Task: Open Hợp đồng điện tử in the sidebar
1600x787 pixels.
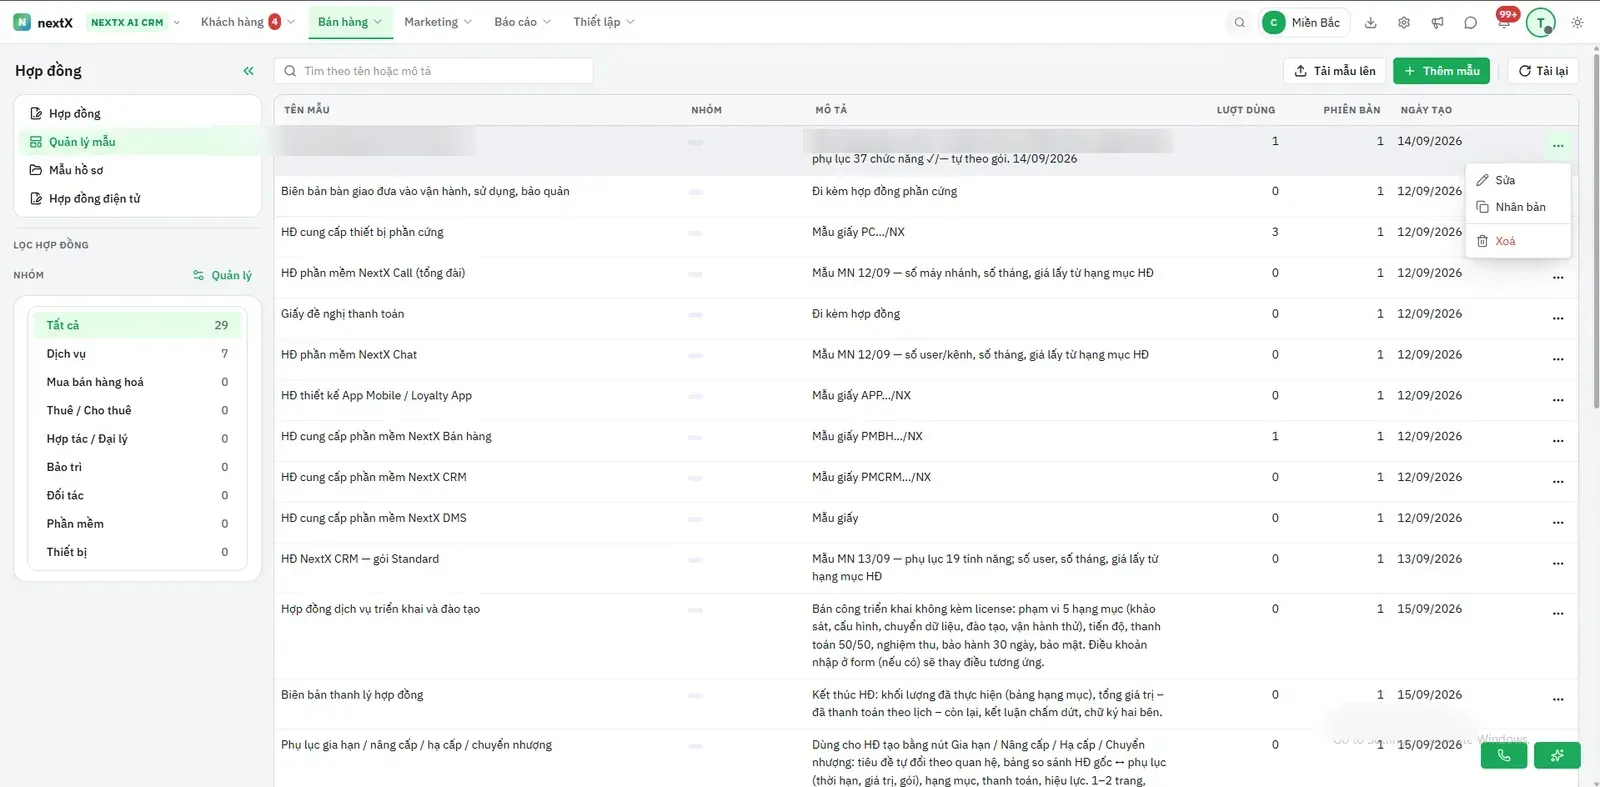Action: [138, 198]
